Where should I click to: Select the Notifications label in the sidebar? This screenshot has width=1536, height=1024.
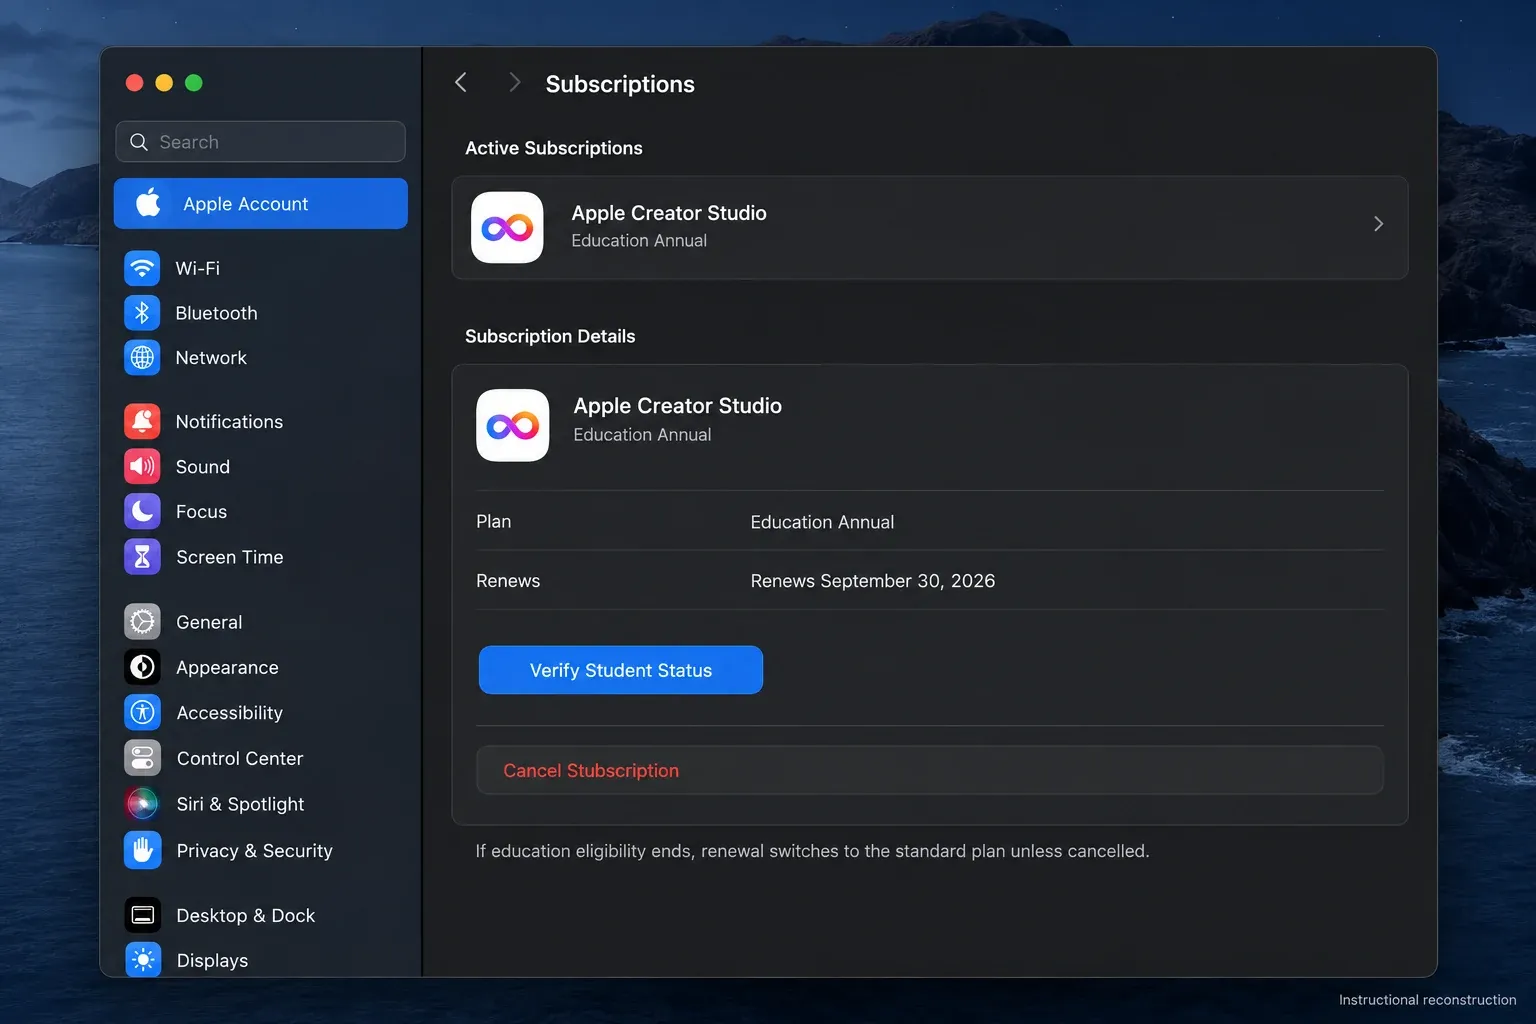(x=229, y=421)
